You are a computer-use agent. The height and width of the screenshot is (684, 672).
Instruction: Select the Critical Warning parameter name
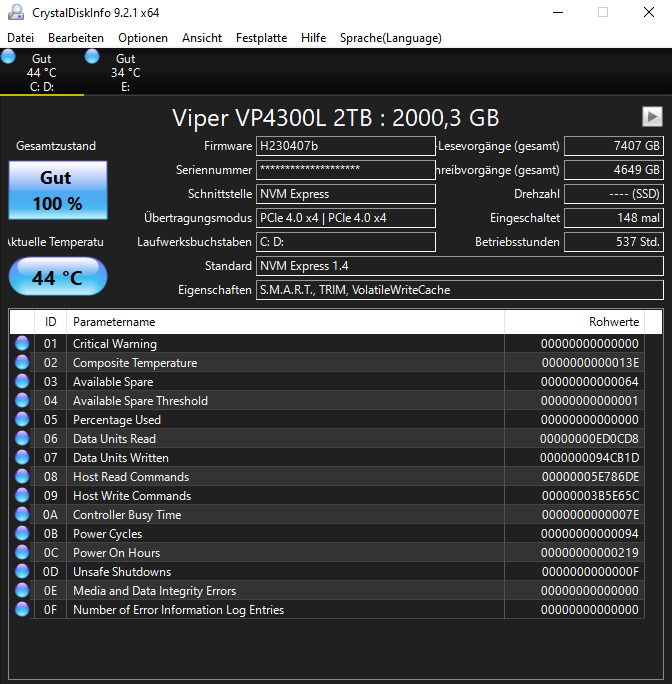pos(115,344)
